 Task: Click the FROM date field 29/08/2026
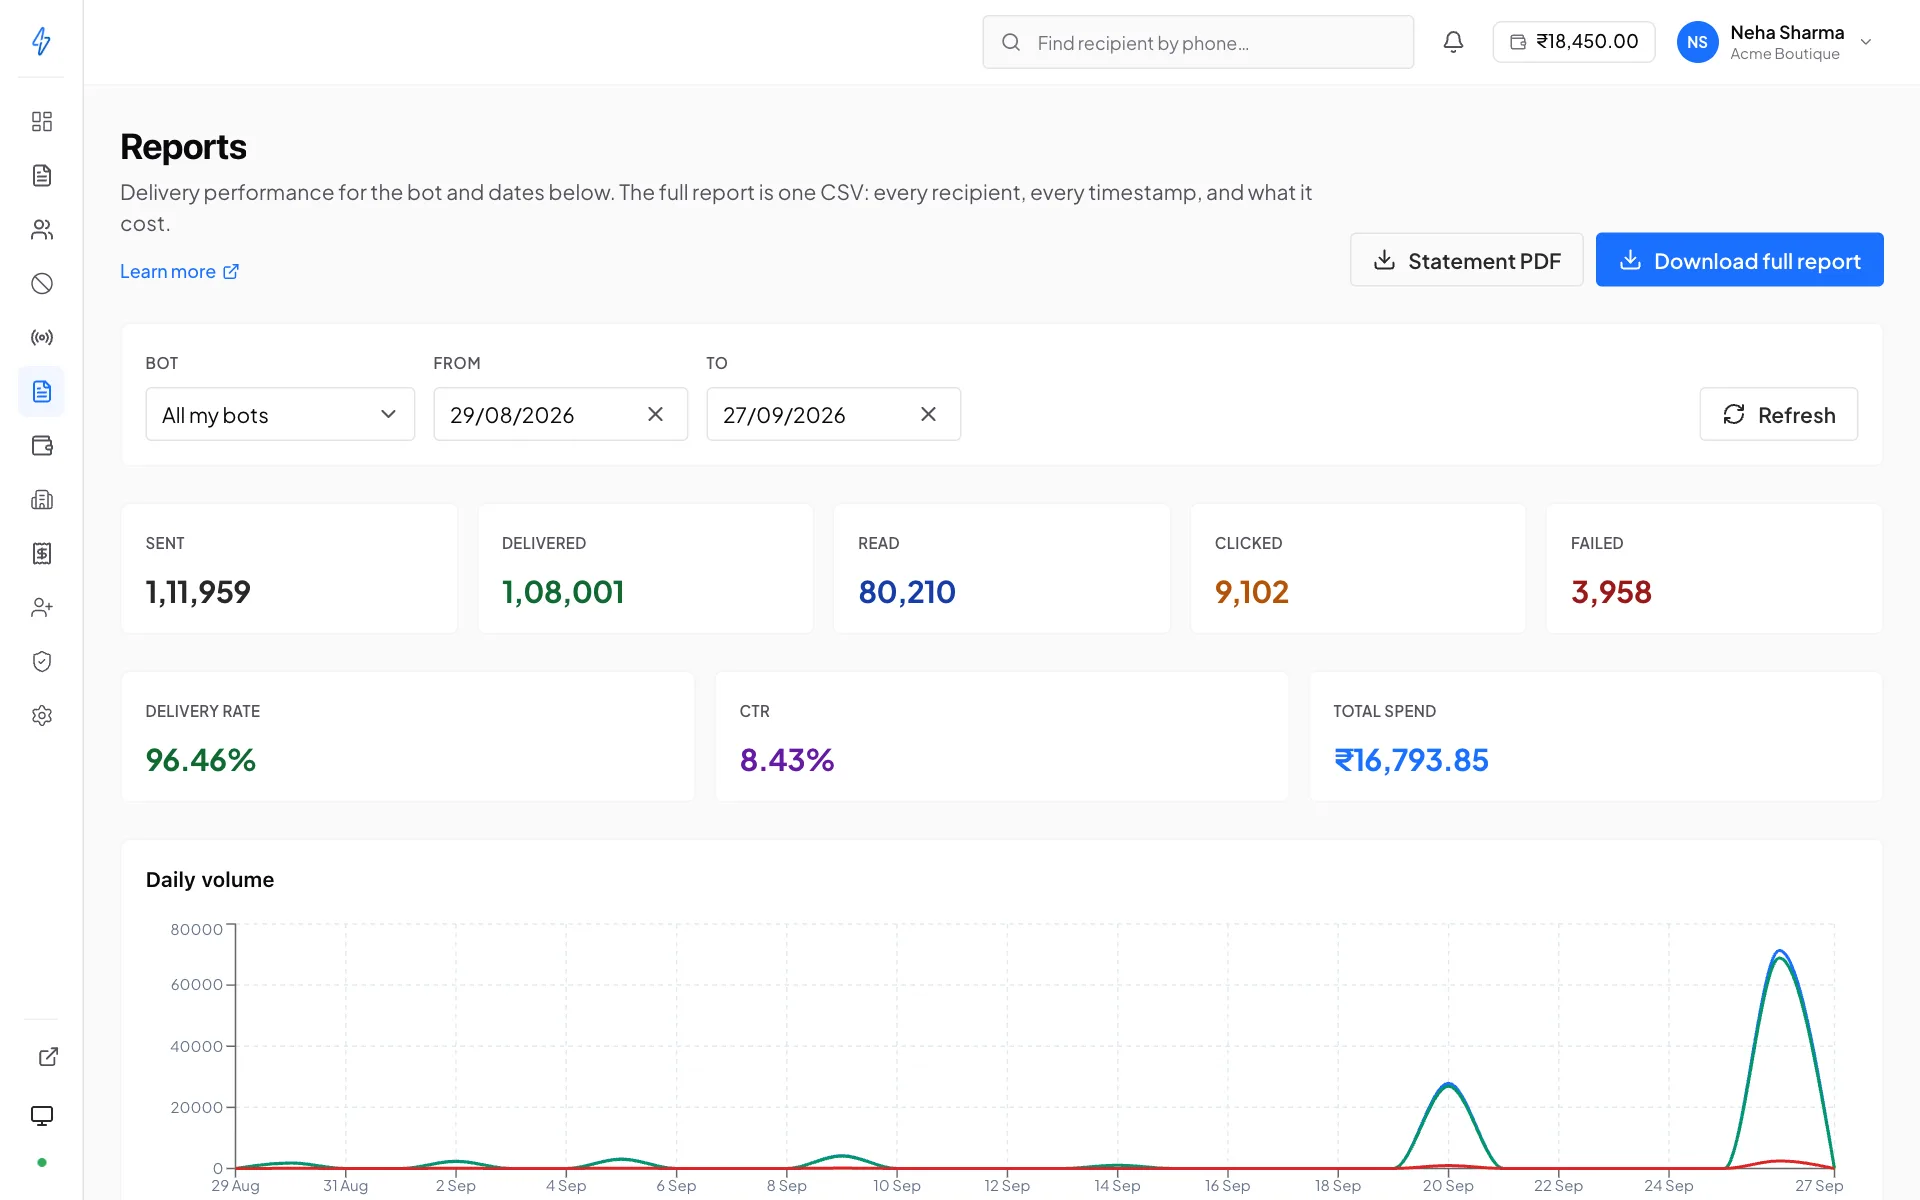[x=560, y=414]
